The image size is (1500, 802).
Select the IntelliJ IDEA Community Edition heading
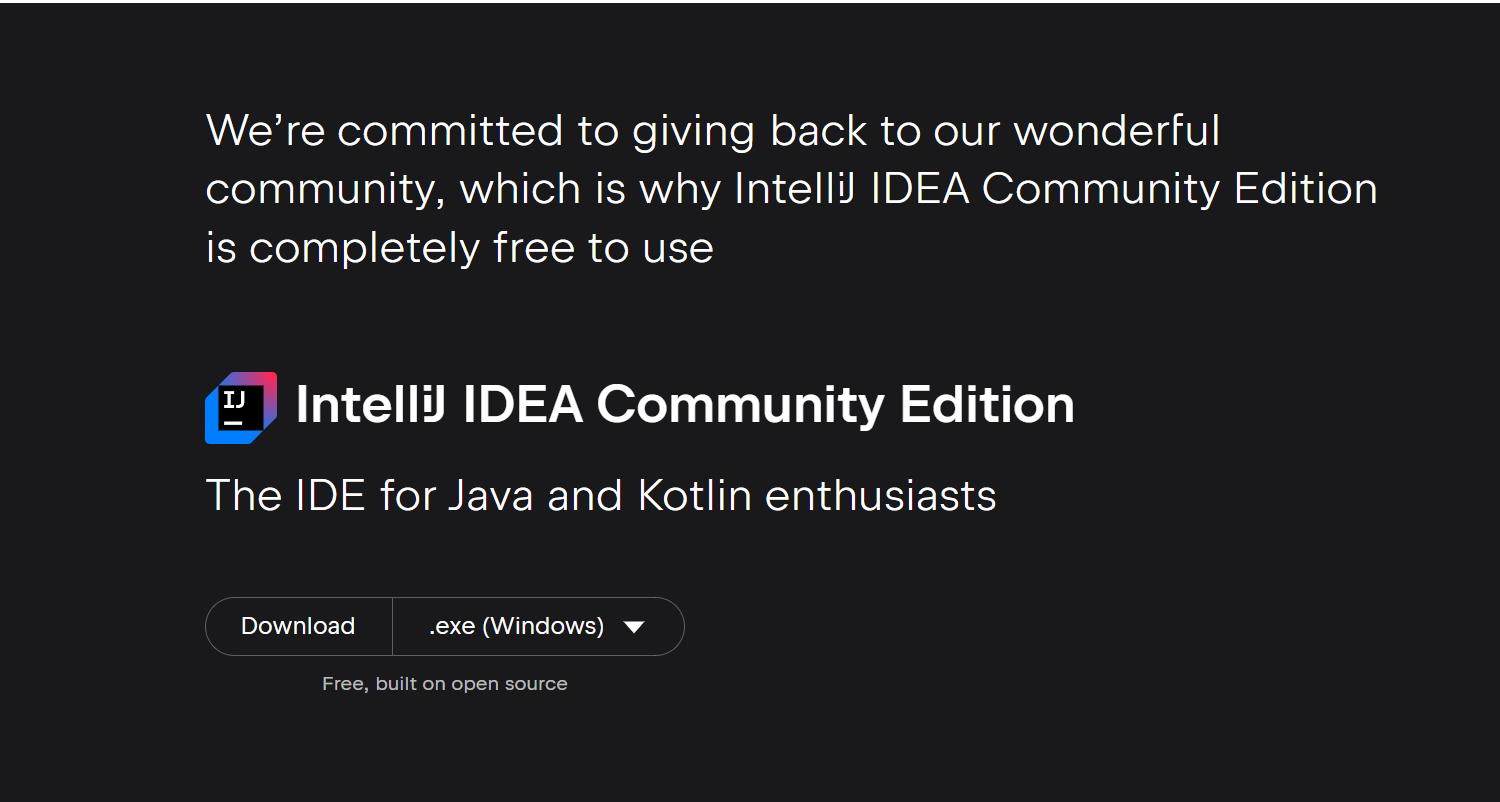tap(685, 405)
